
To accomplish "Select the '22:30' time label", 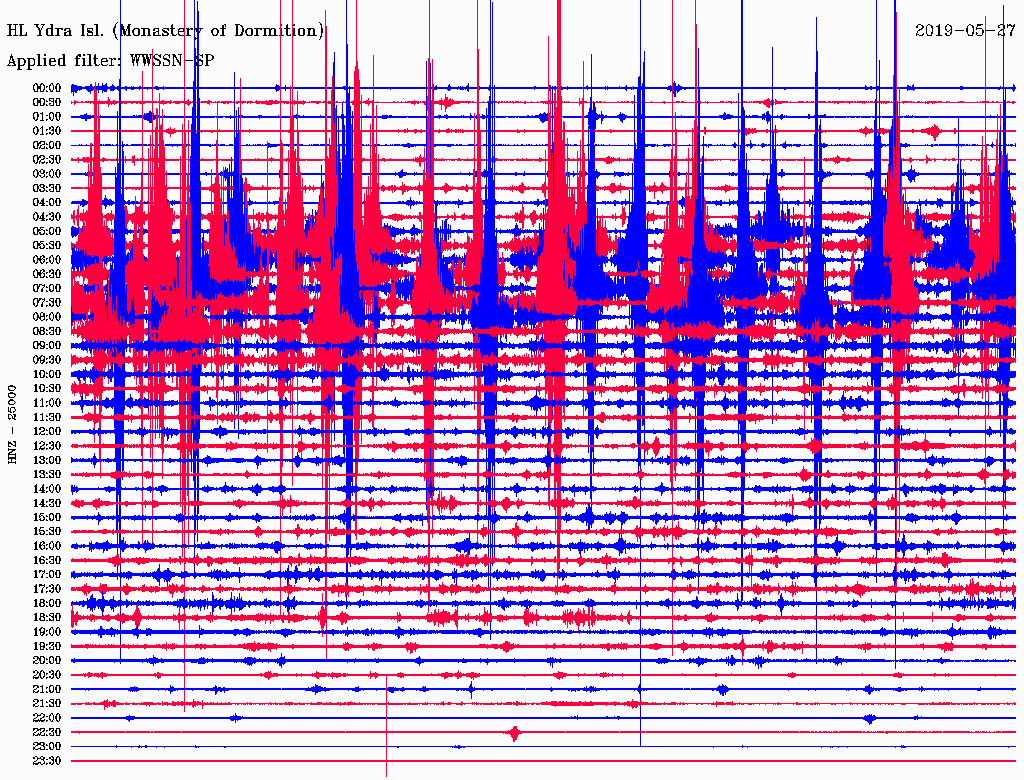I will coord(47,732).
